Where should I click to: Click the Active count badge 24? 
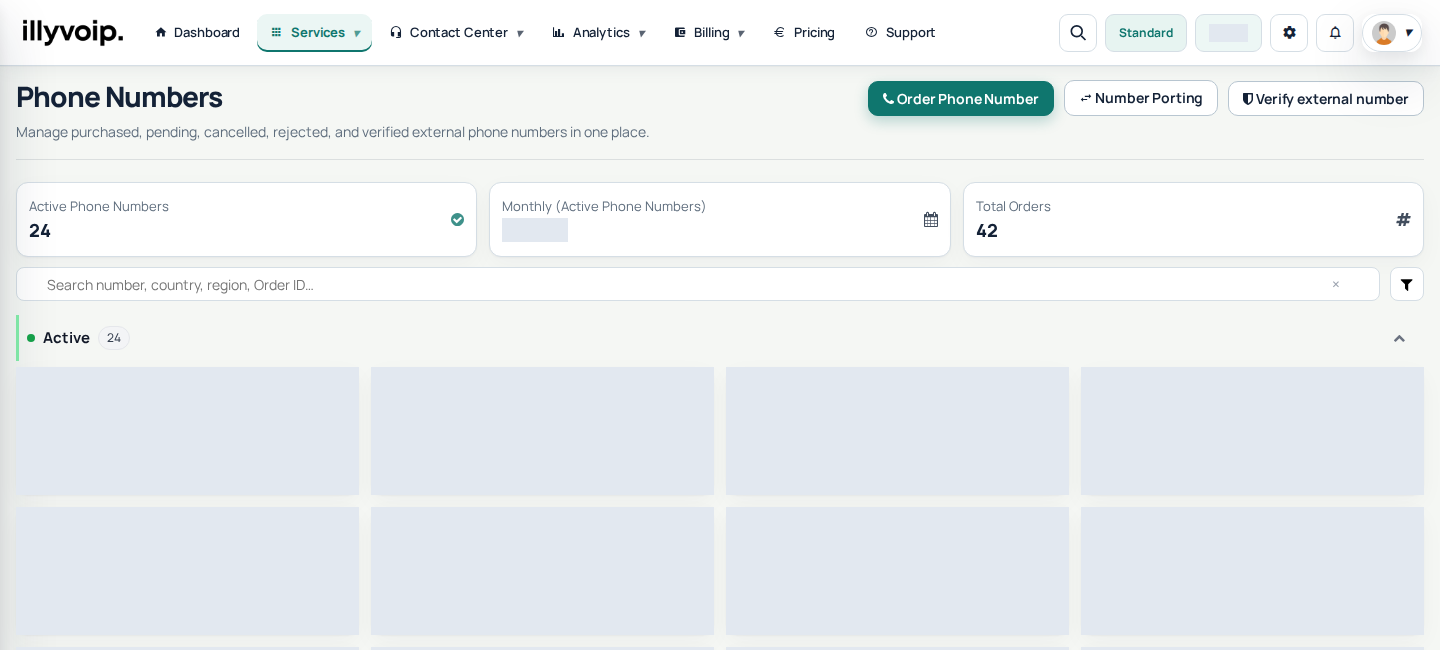[114, 338]
